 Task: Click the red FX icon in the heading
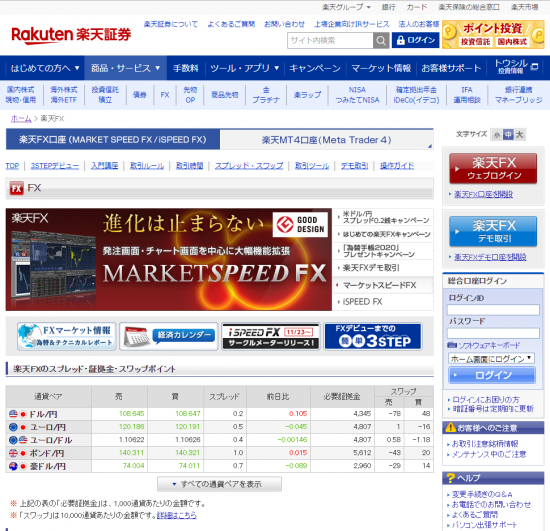pos(16,188)
